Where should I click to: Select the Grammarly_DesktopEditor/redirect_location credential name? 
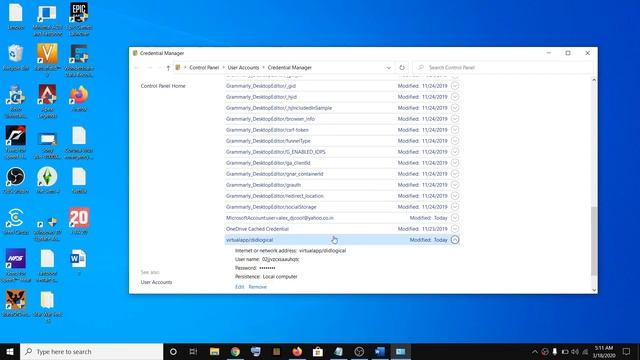tap(275, 196)
